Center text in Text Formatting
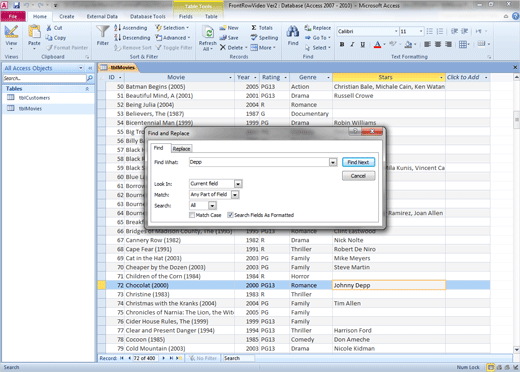This screenshot has width=520, height=372. tap(438, 44)
